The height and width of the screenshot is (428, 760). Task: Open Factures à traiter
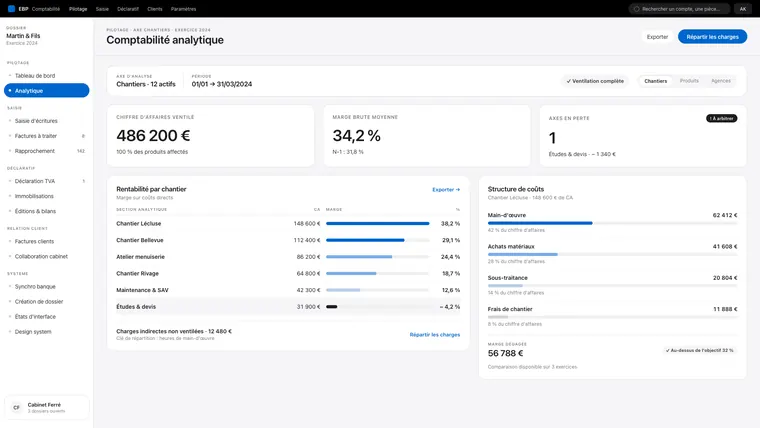(47, 136)
